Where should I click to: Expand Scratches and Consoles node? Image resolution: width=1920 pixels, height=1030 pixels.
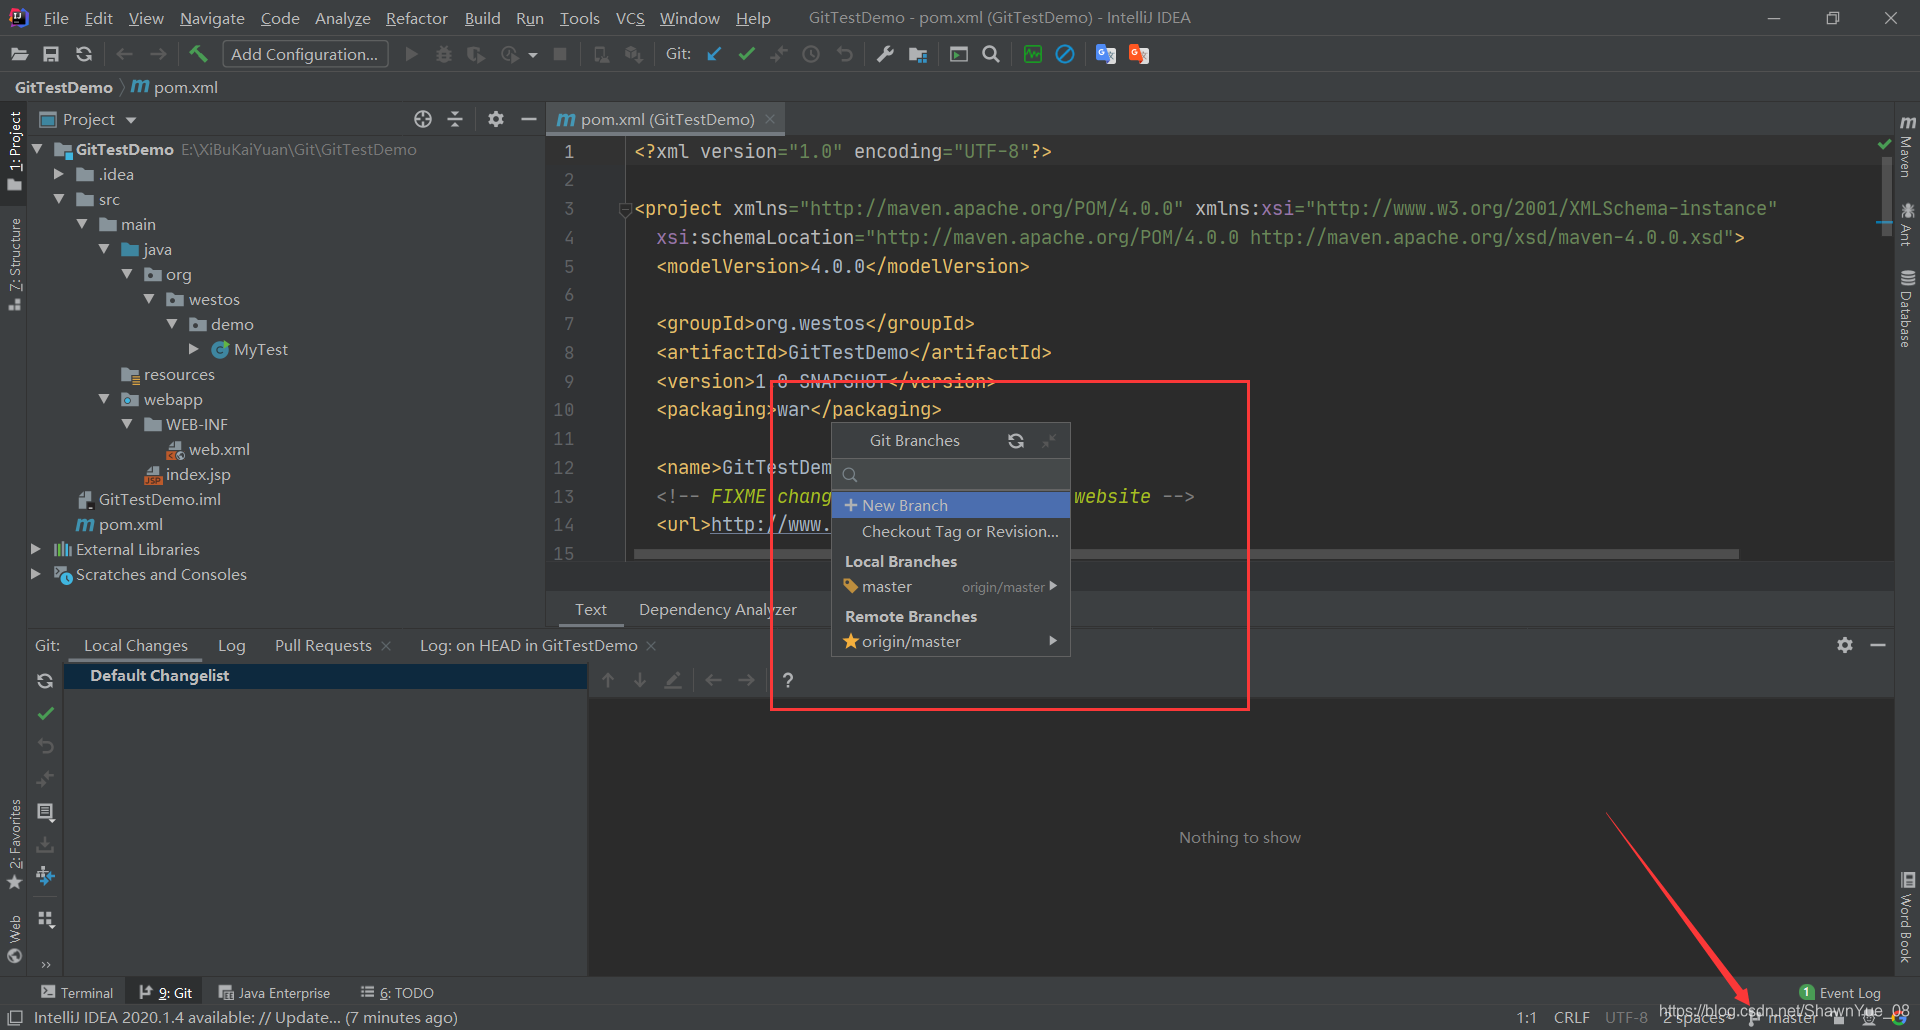[36, 574]
